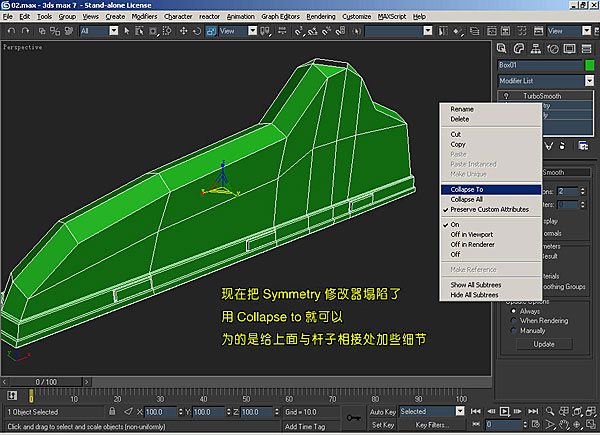Activate the Select and Link tool
The height and width of the screenshot is (435, 600).
pyautogui.click(x=42, y=31)
